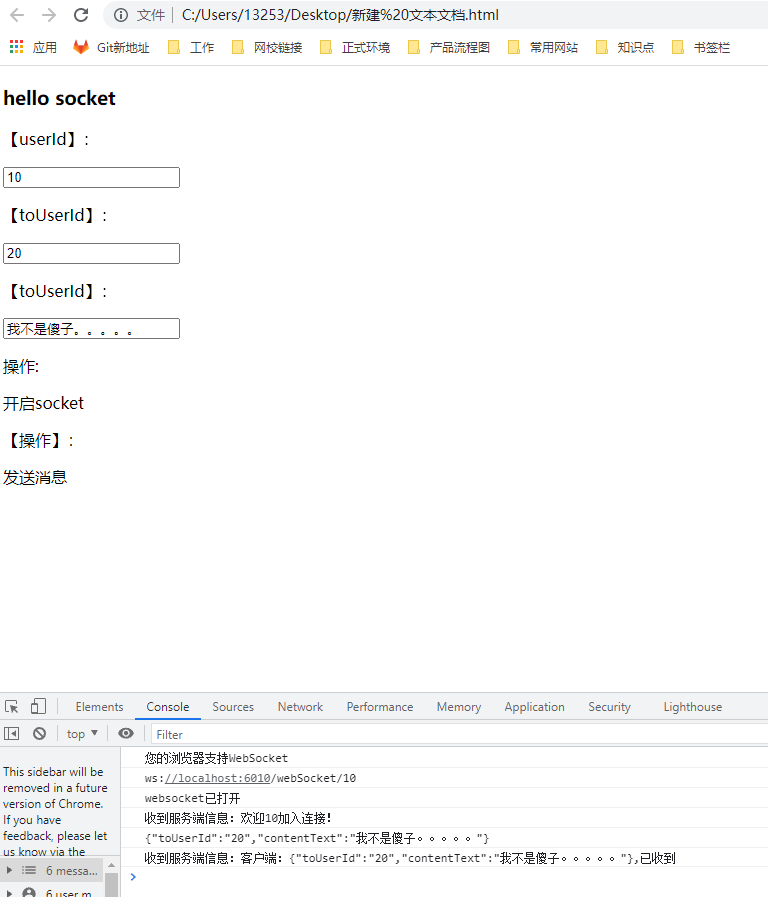Focus the toUserId field containing 20

[x=91, y=253]
